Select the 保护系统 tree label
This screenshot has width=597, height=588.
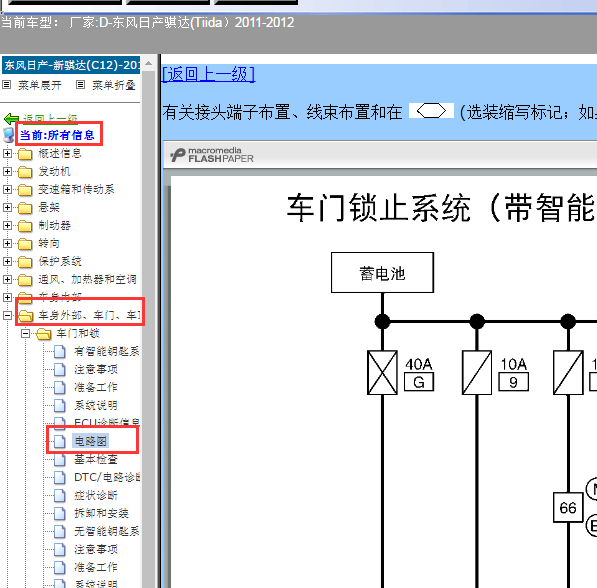pos(60,261)
